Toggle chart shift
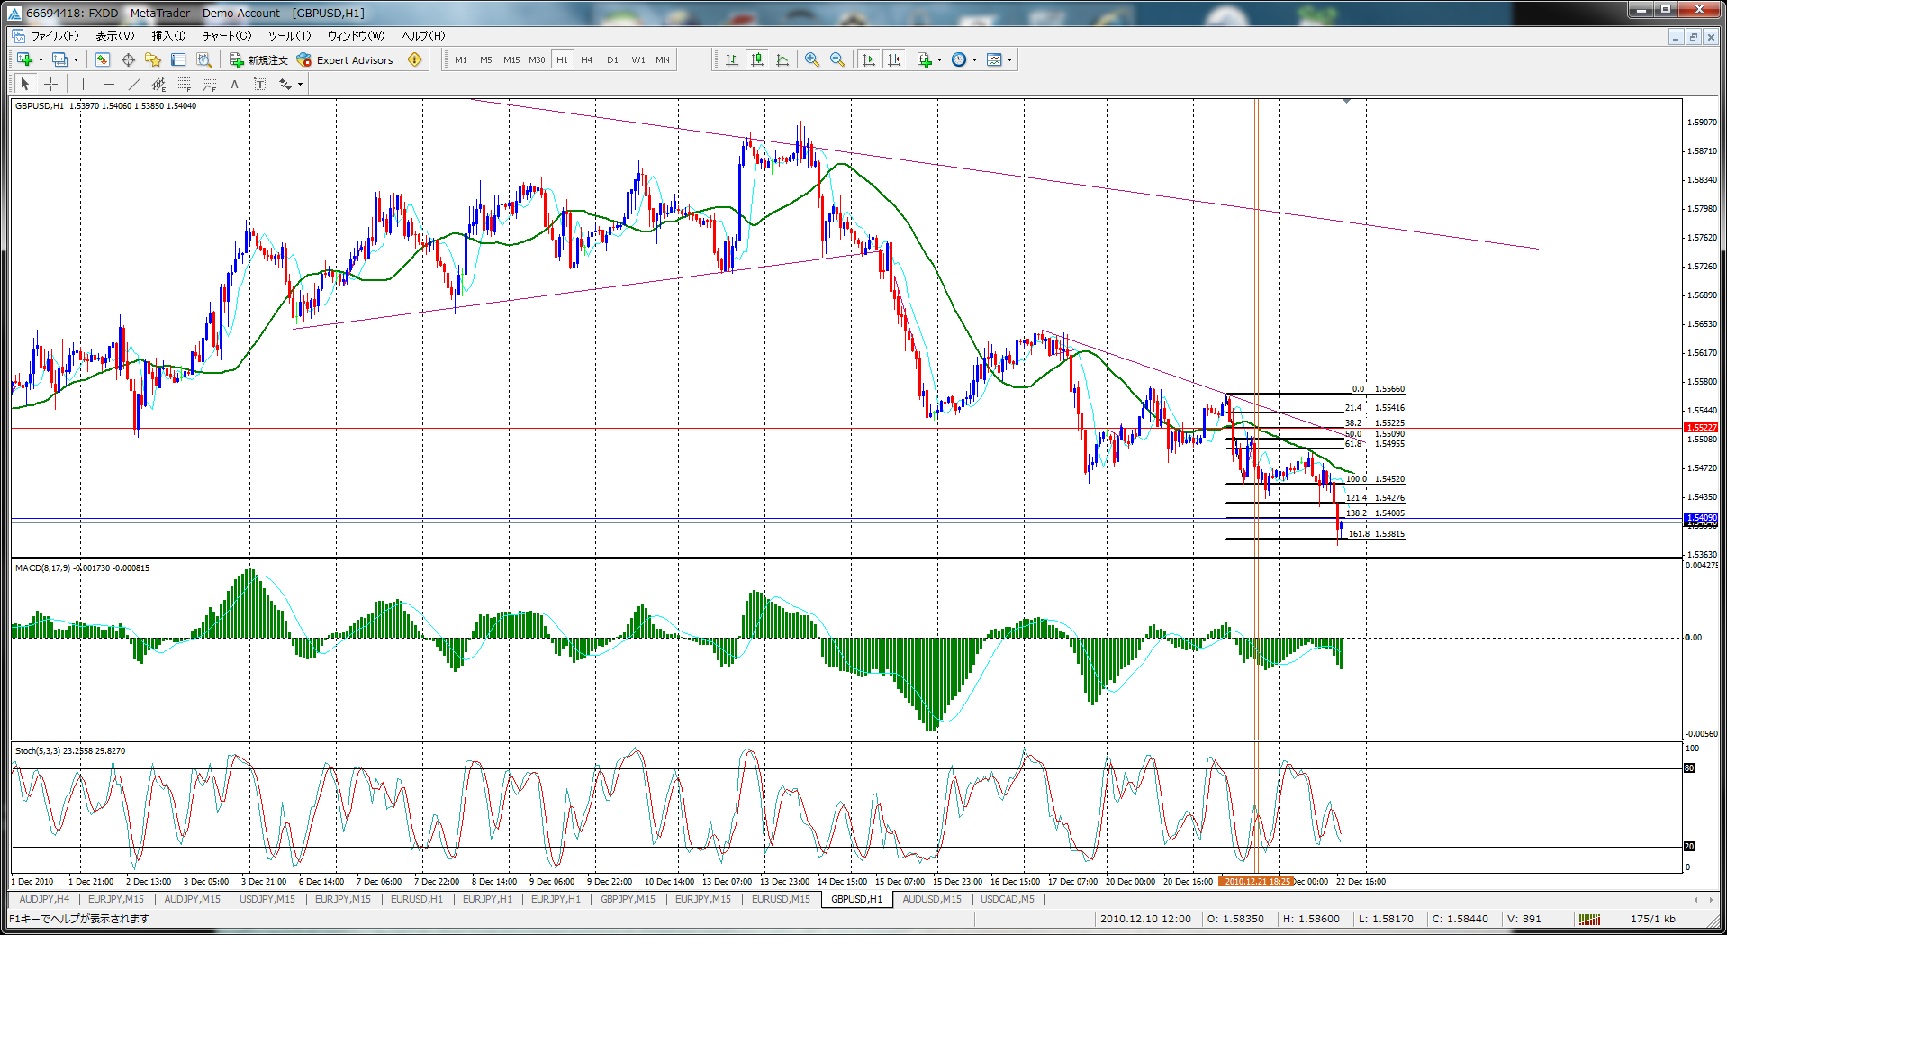The width and height of the screenshot is (1918, 1038). (895, 60)
